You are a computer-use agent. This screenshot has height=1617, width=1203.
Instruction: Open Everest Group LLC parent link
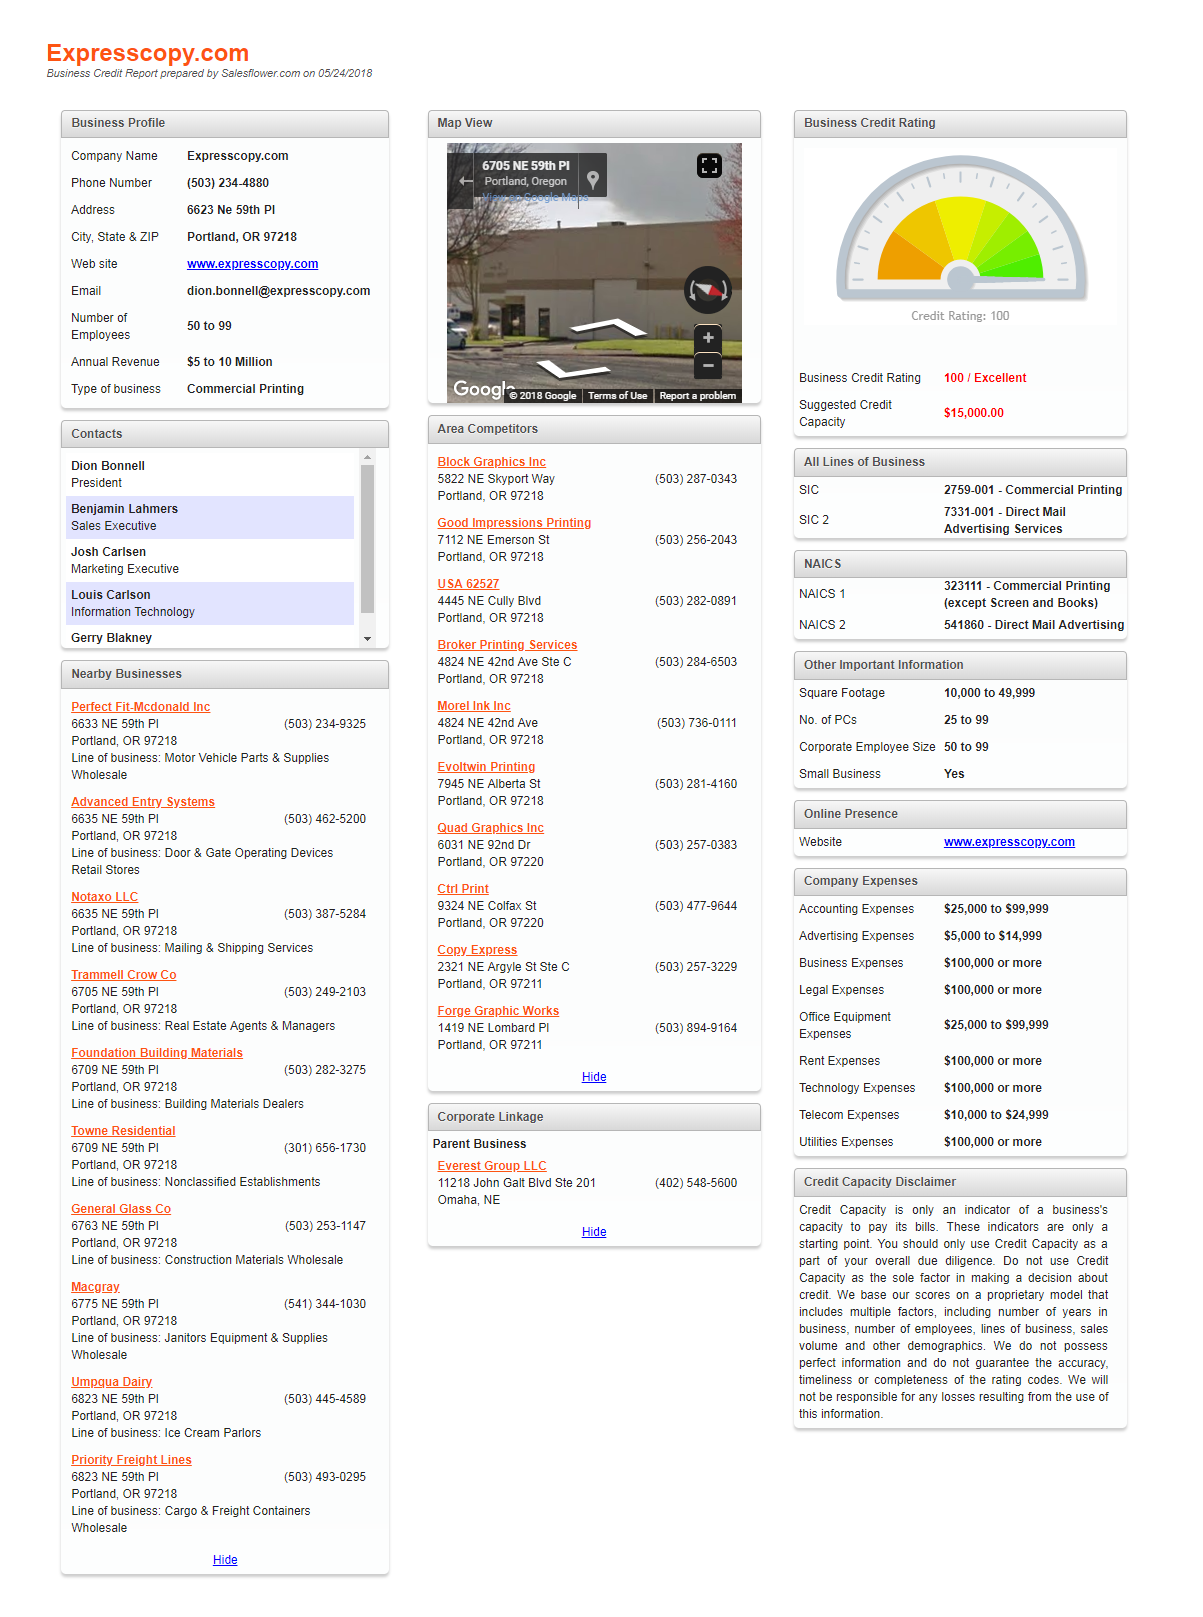point(492,1166)
